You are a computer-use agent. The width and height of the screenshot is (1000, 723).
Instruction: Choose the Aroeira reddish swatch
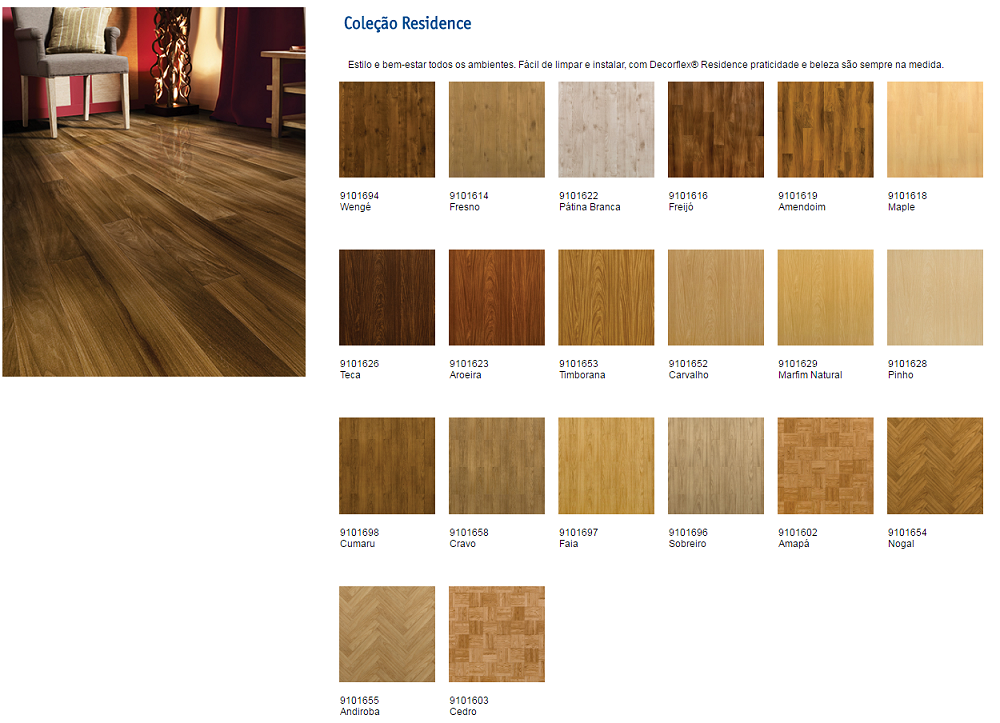(x=497, y=298)
